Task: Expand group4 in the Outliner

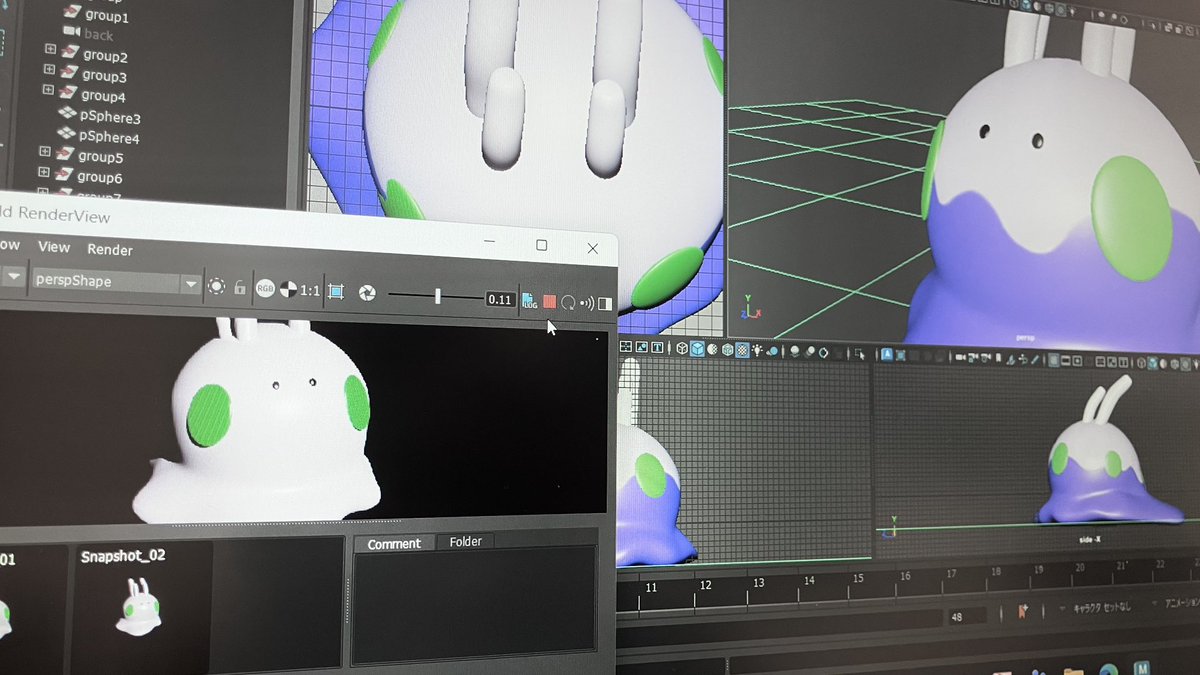Action: click(x=47, y=90)
